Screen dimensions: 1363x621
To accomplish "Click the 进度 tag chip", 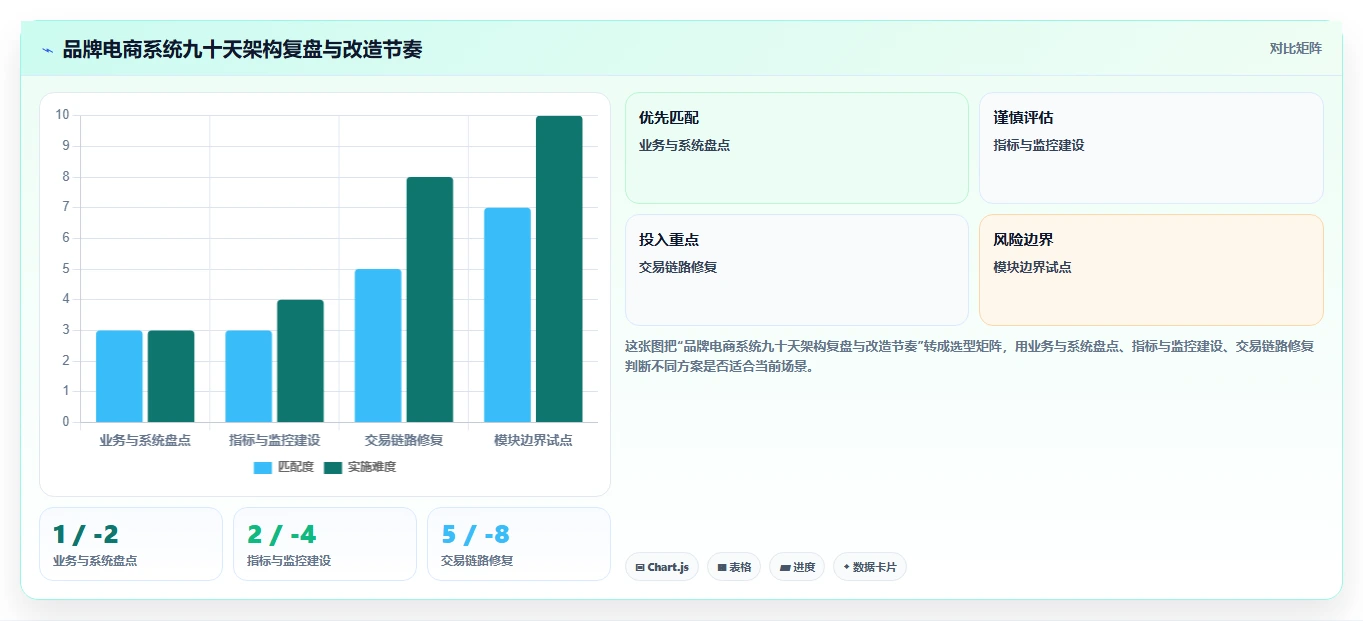I will click(797, 567).
